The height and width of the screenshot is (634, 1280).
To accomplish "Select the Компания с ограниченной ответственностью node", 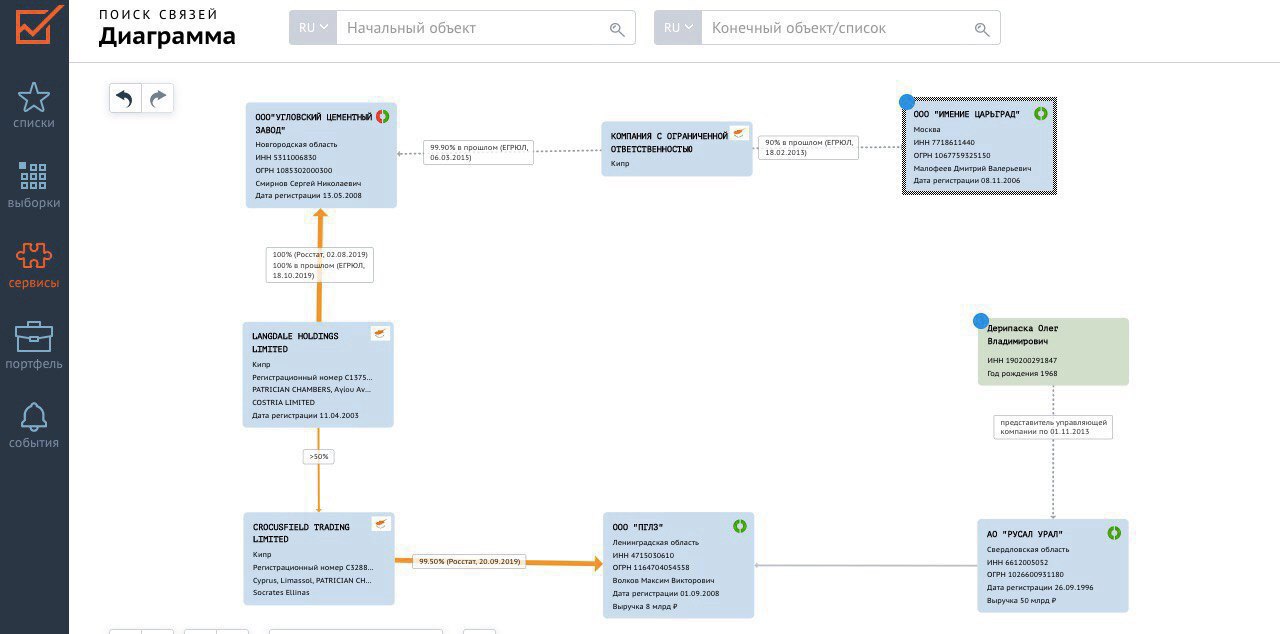I will click(x=677, y=149).
